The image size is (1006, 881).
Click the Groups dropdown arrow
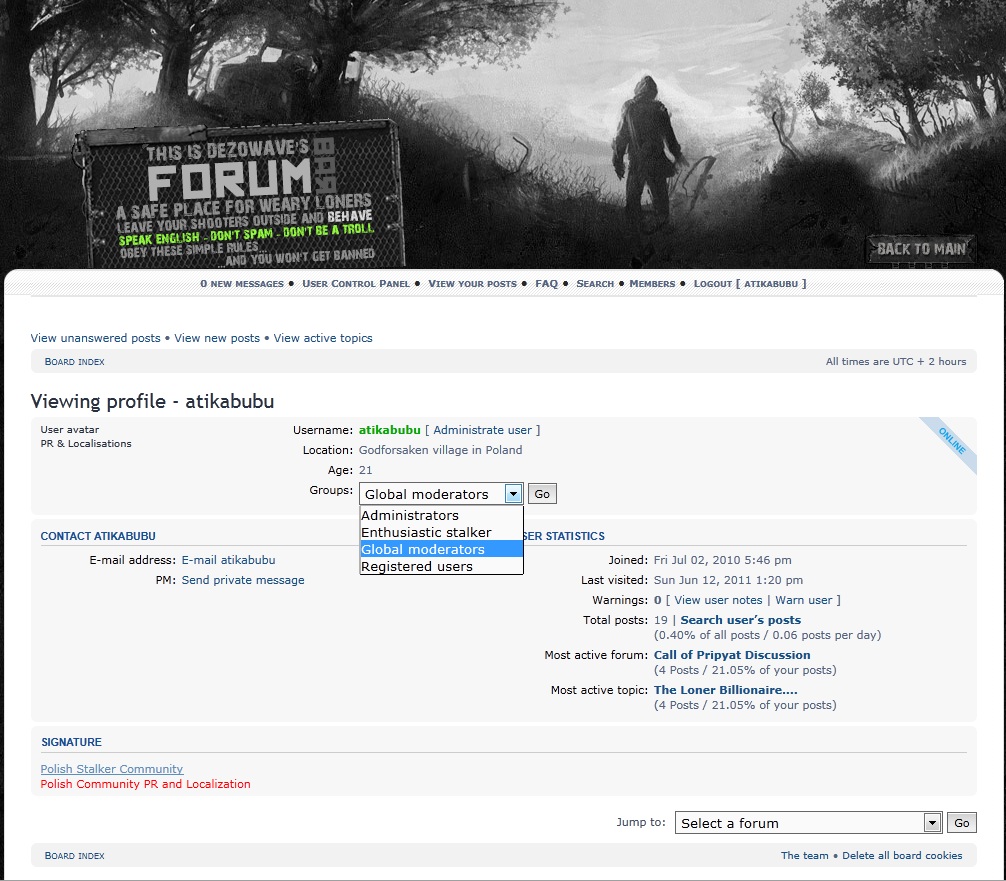point(513,494)
